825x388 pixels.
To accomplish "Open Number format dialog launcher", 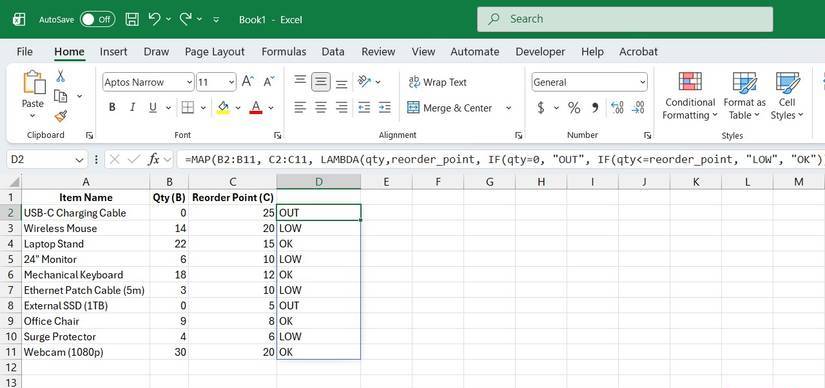I will (x=648, y=135).
